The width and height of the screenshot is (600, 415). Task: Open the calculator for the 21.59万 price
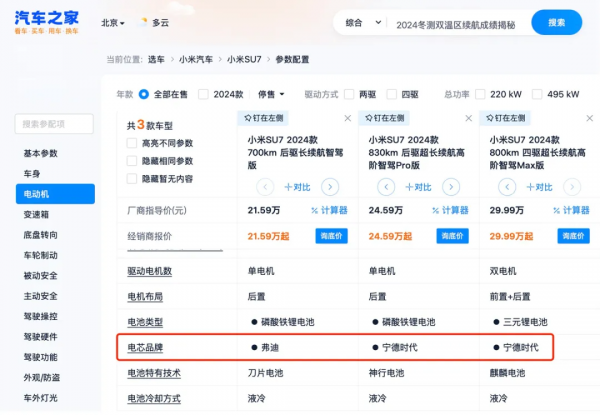tap(329, 210)
